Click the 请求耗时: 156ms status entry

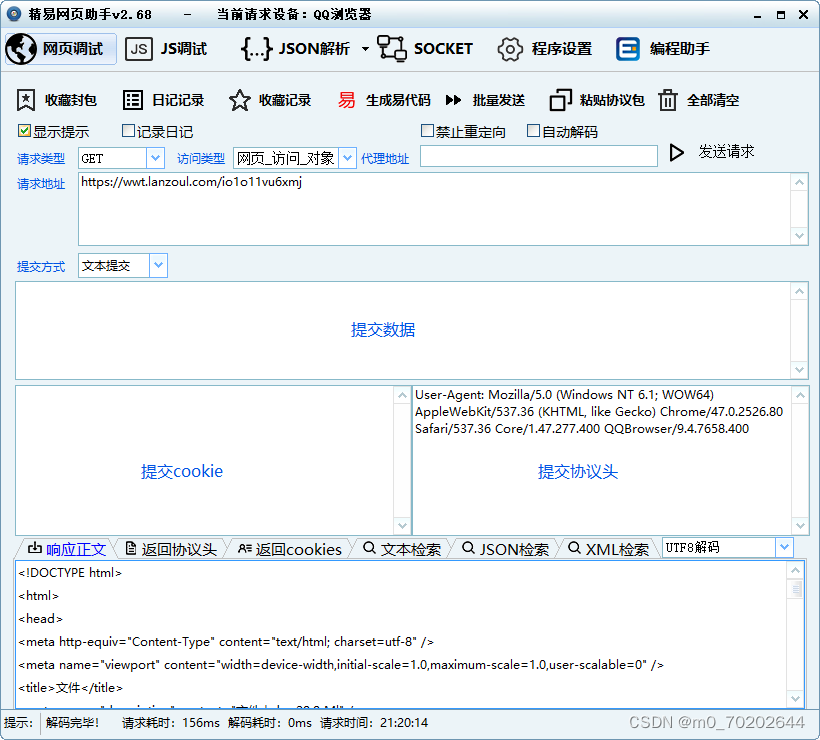coord(170,723)
